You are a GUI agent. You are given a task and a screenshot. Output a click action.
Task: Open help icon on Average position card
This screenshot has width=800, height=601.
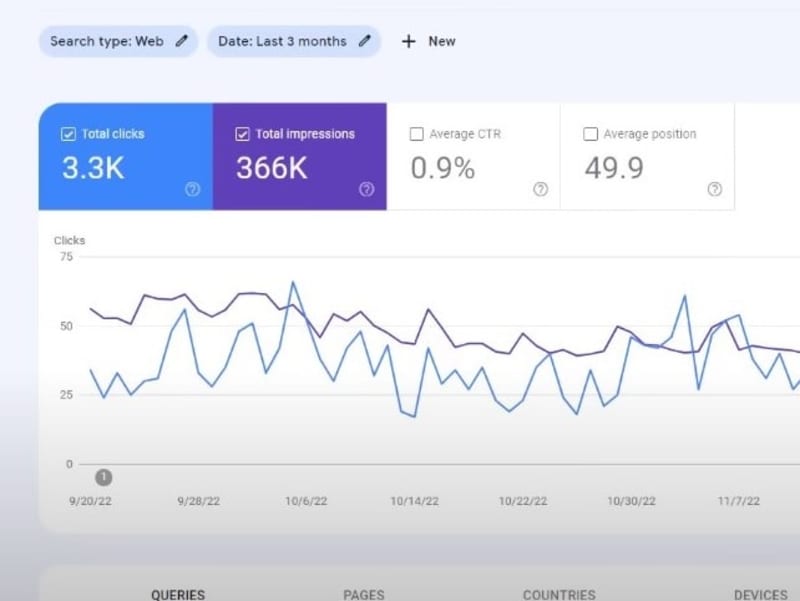(714, 189)
